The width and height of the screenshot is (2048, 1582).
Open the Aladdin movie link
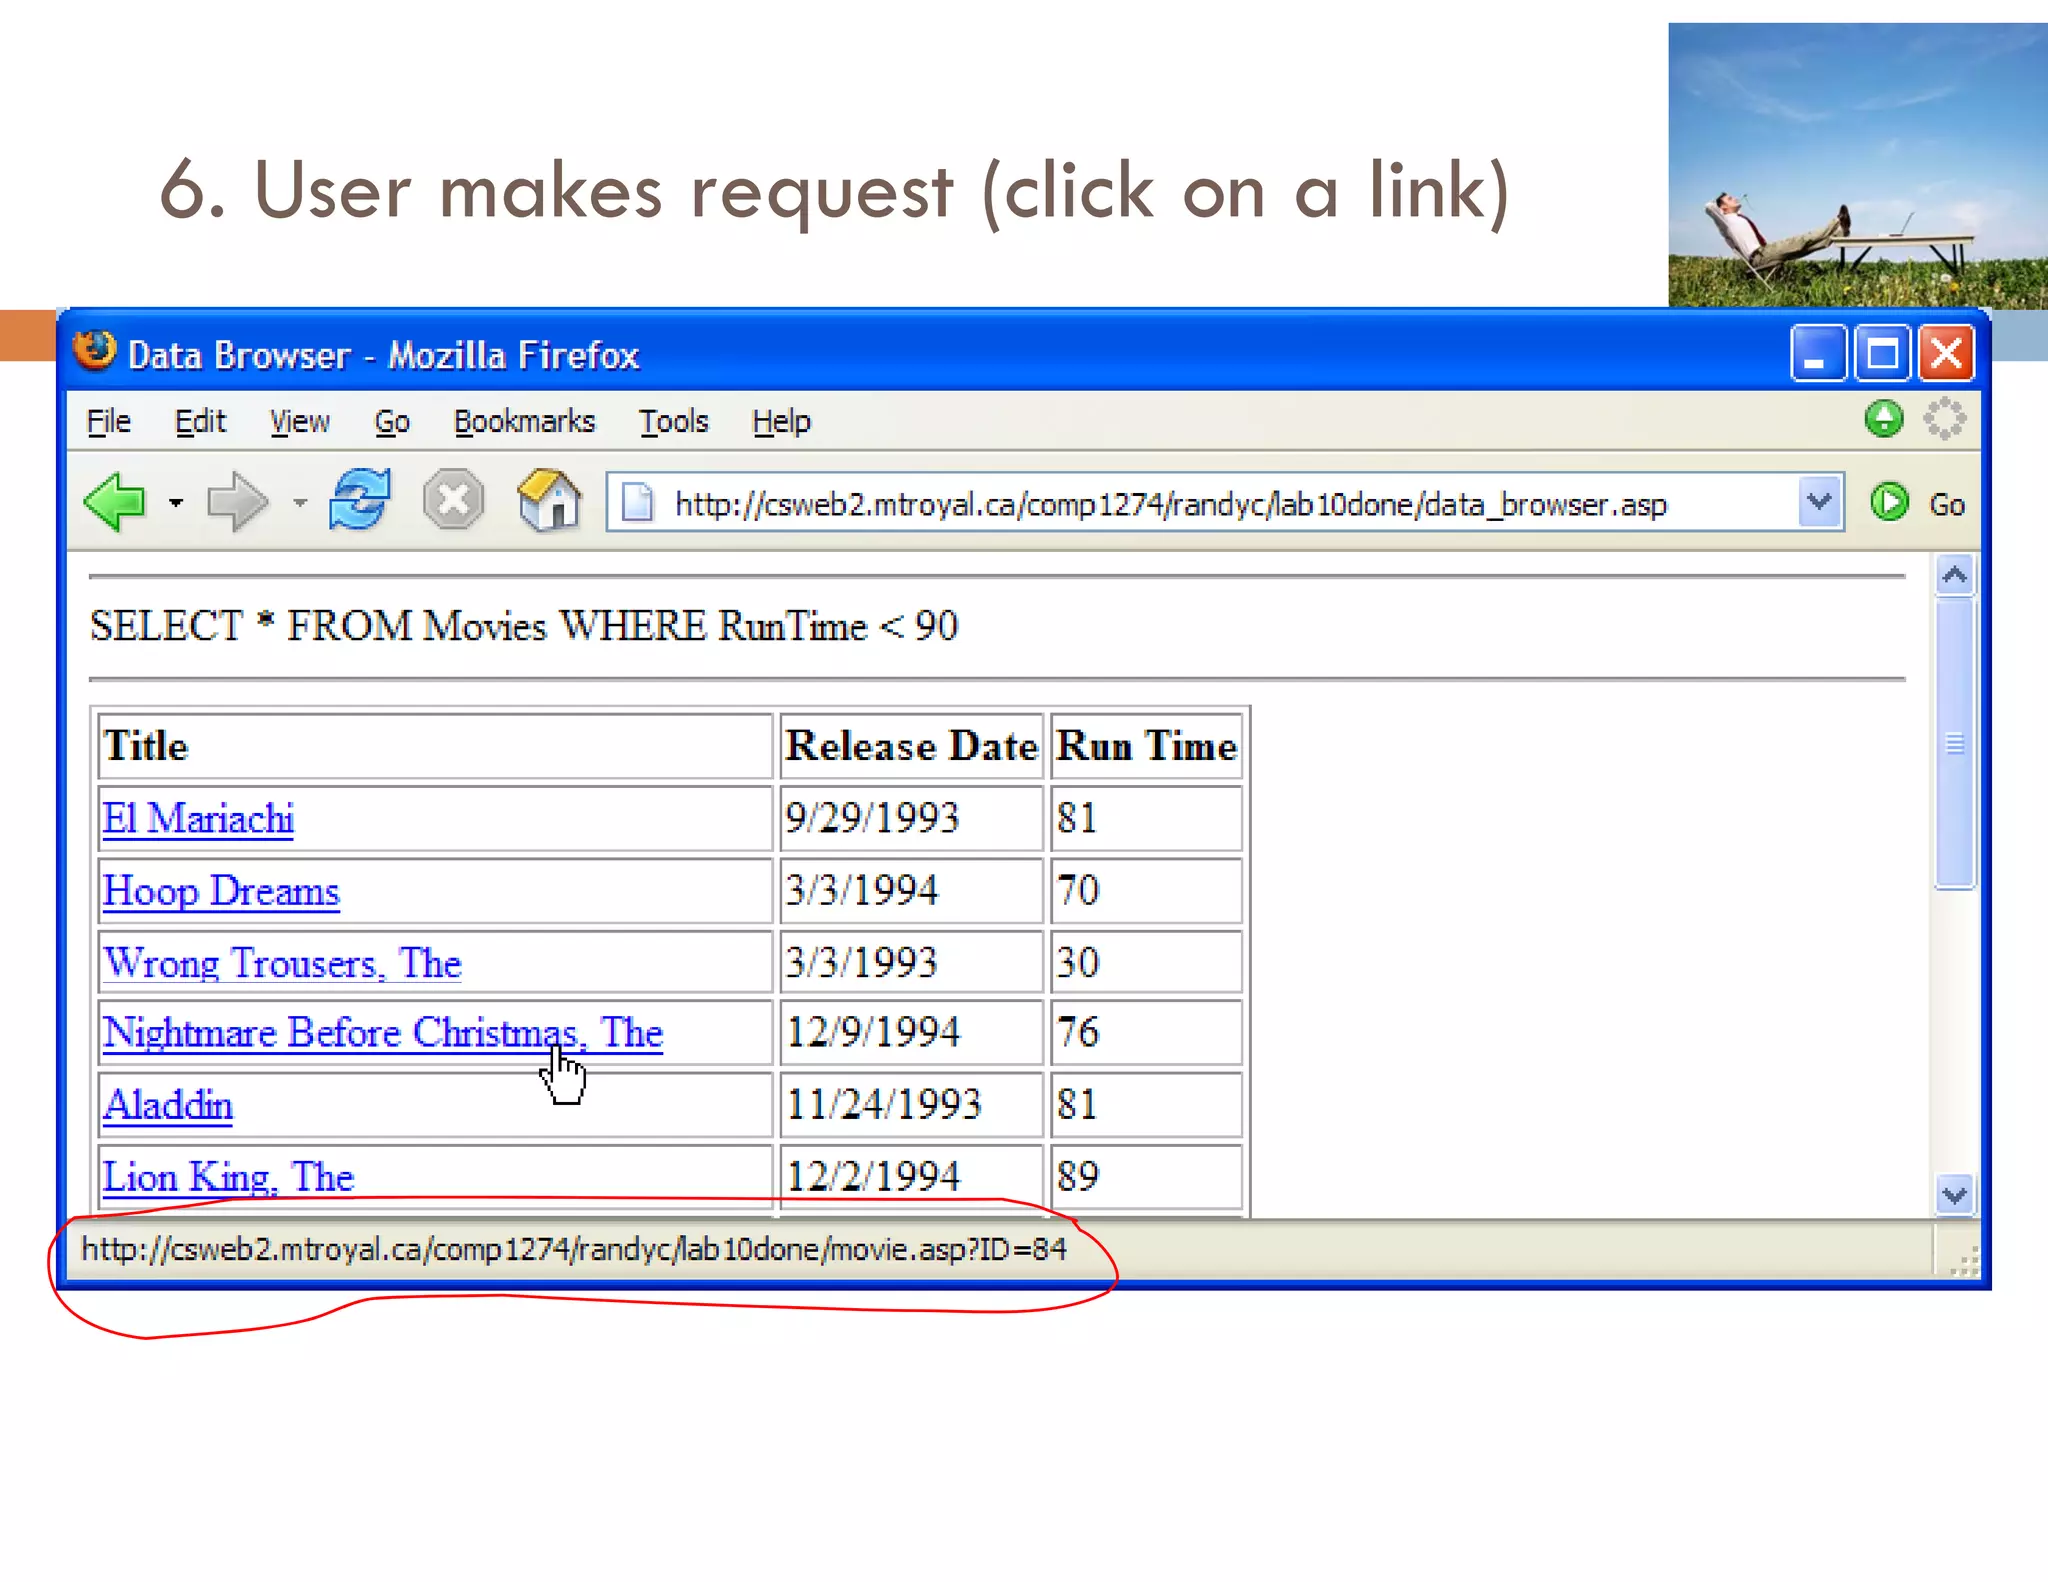click(168, 1105)
